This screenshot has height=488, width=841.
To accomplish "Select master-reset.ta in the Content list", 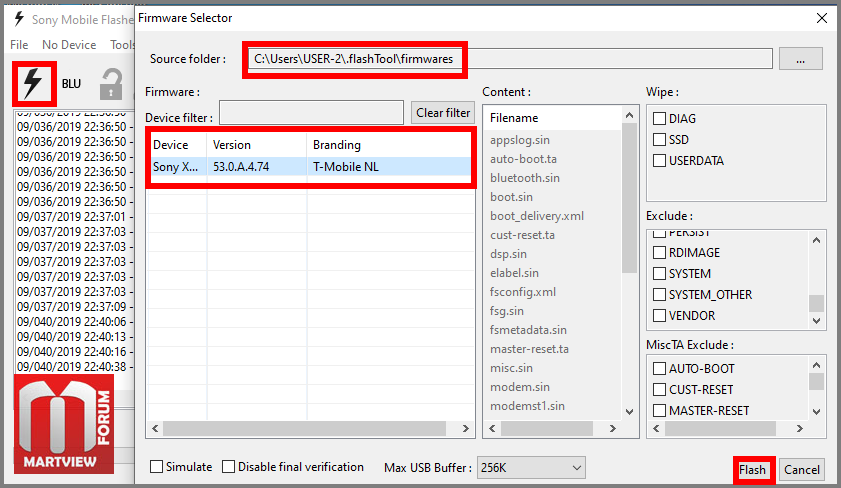I will tap(529, 349).
